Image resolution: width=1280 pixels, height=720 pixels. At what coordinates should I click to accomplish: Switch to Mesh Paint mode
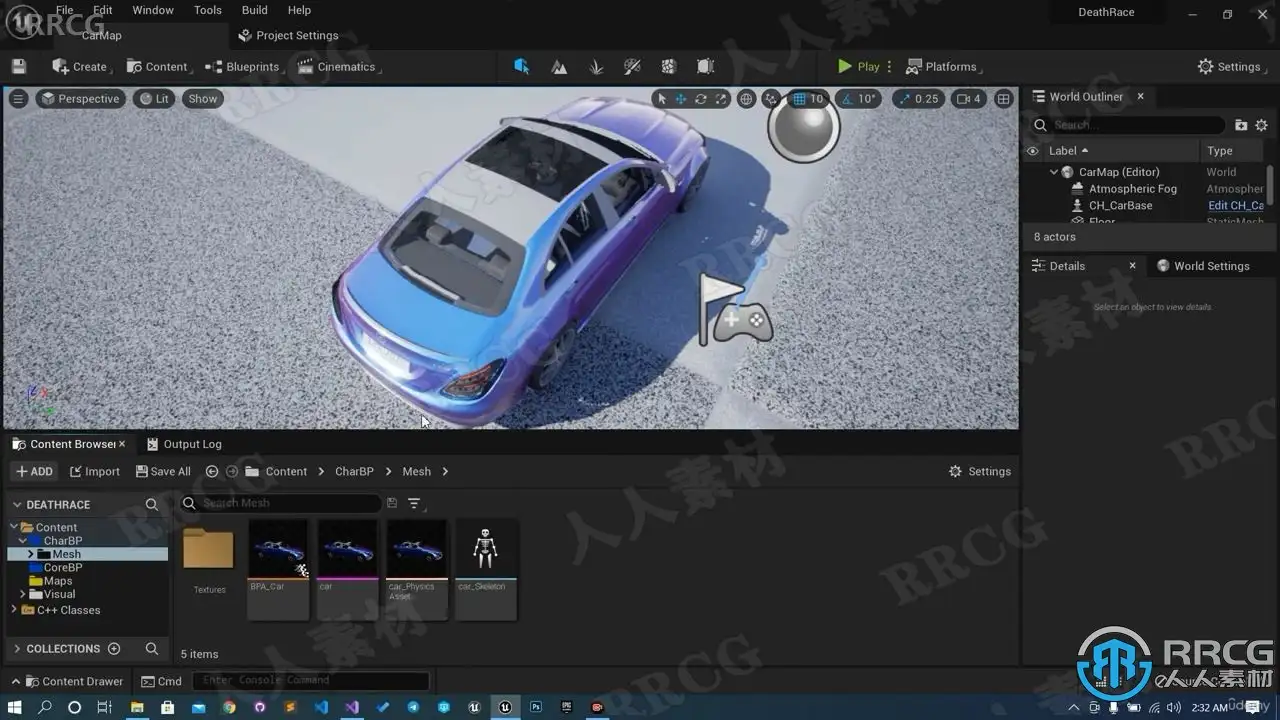coord(632,67)
